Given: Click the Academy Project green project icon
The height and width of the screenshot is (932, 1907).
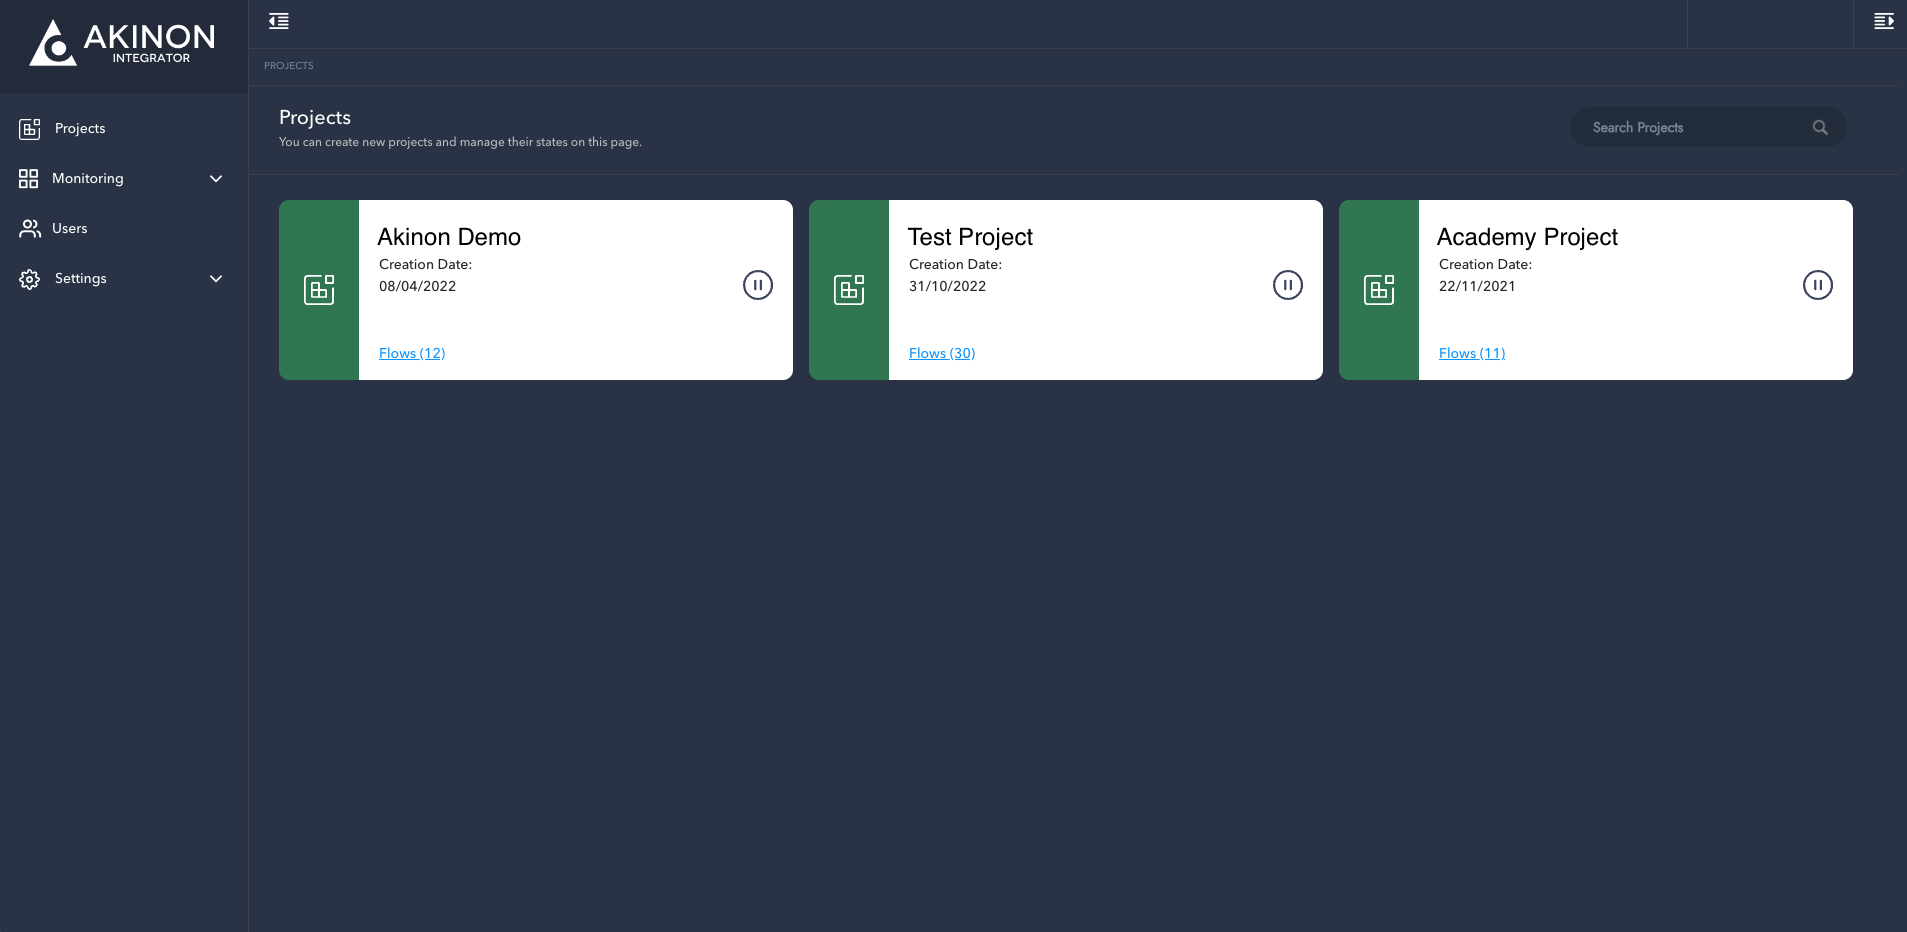Looking at the screenshot, I should click(1379, 290).
